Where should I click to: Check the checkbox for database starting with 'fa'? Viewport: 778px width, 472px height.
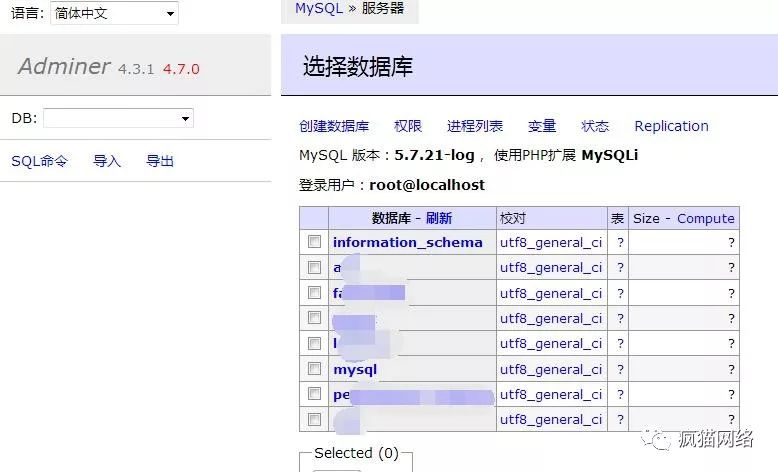pyautogui.click(x=314, y=292)
